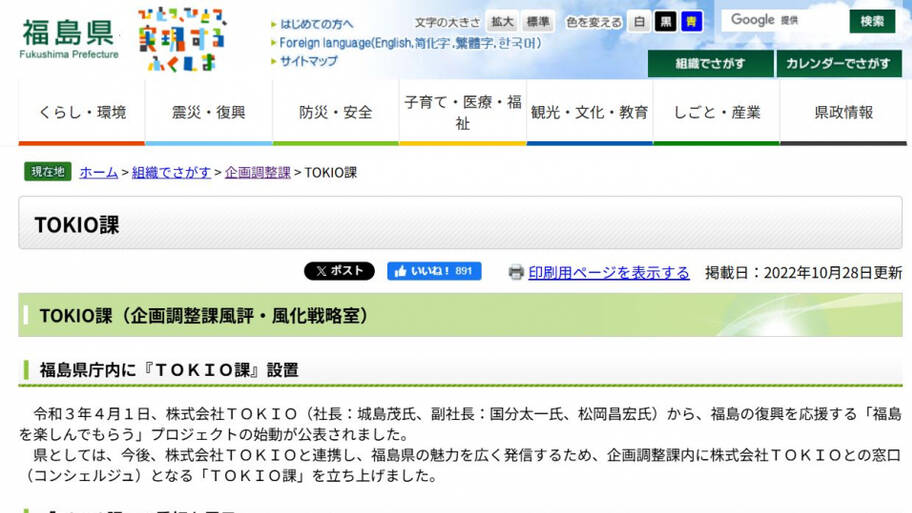Open the 防災・安全 navigation tab
Viewport: 912px width, 513px height.
pos(336,112)
